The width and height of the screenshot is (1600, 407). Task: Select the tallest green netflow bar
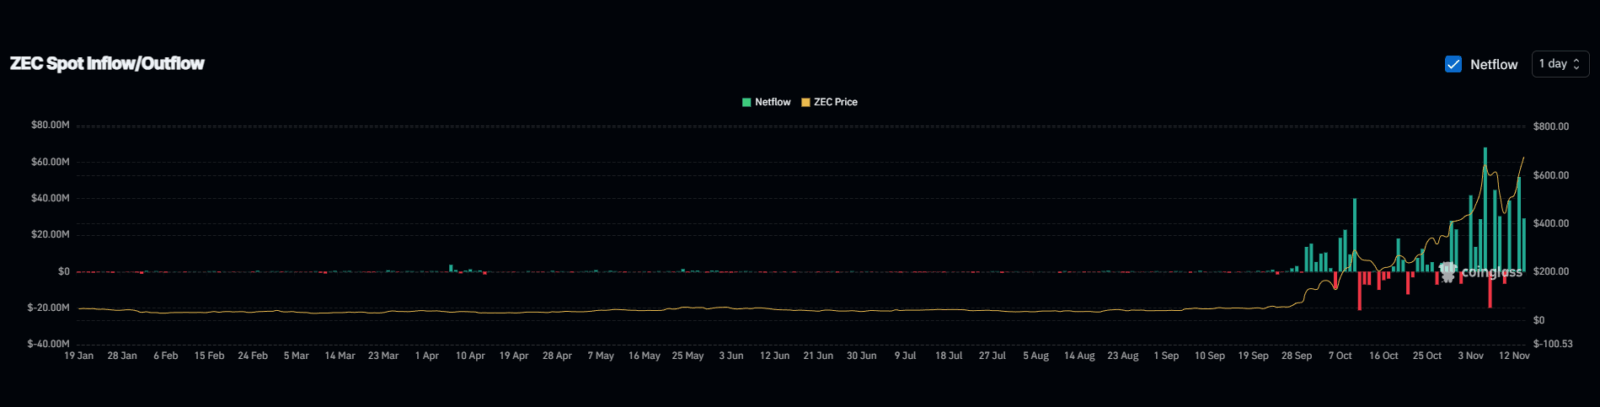pos(1485,210)
